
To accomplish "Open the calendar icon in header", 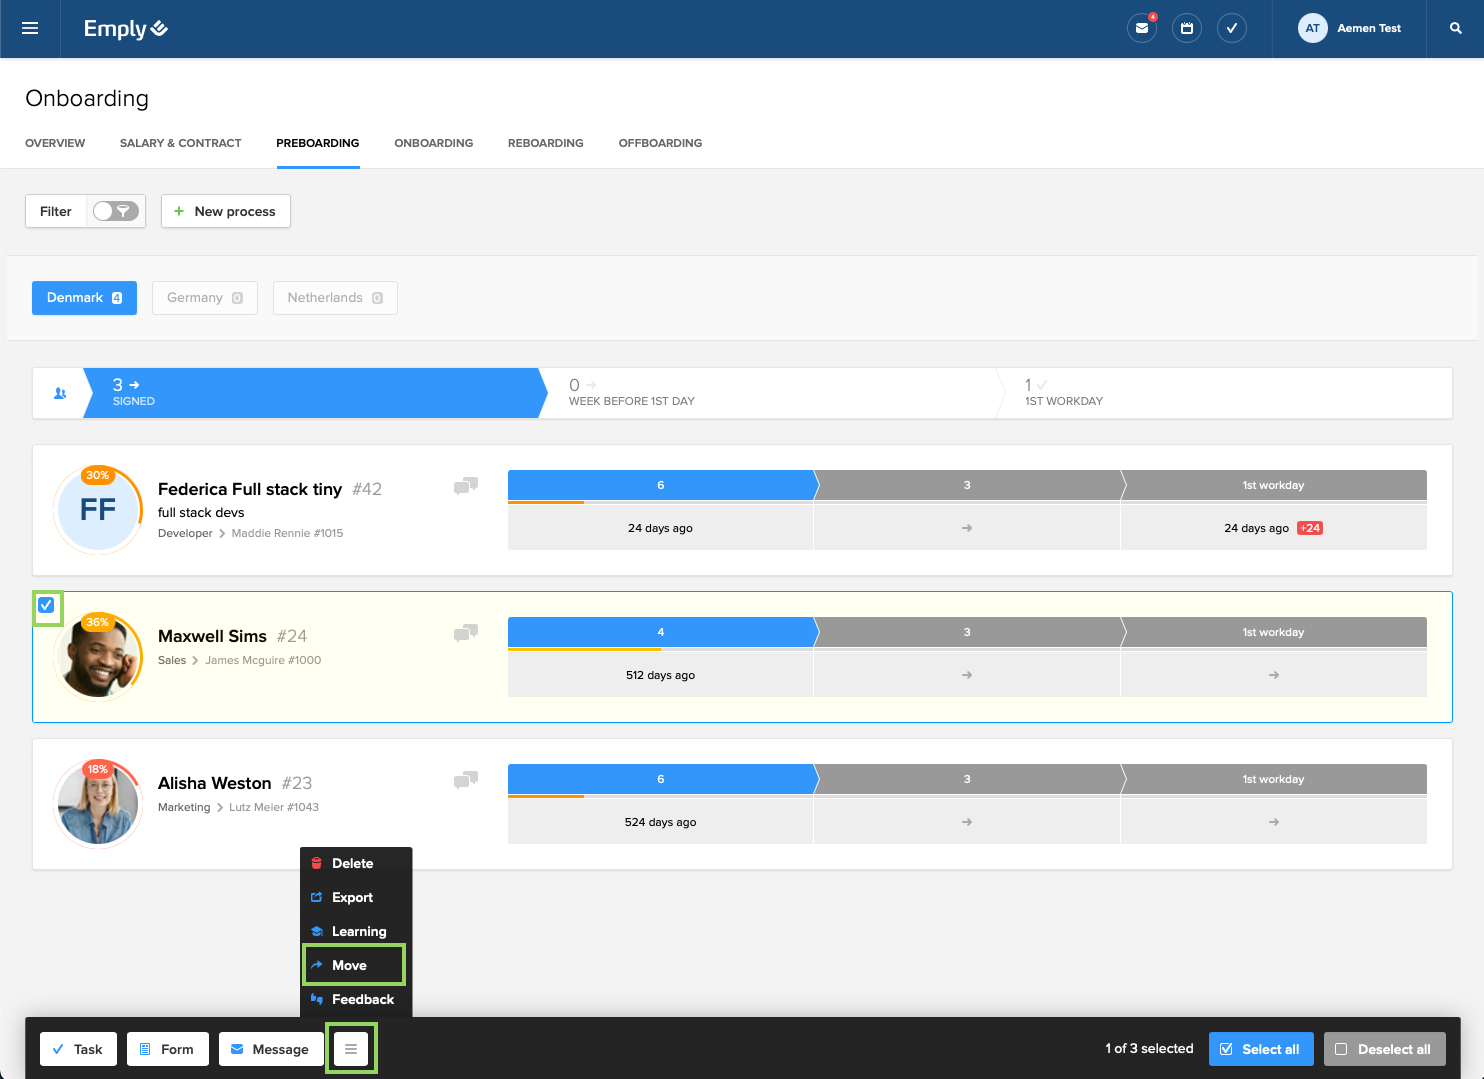I will click(x=1186, y=28).
